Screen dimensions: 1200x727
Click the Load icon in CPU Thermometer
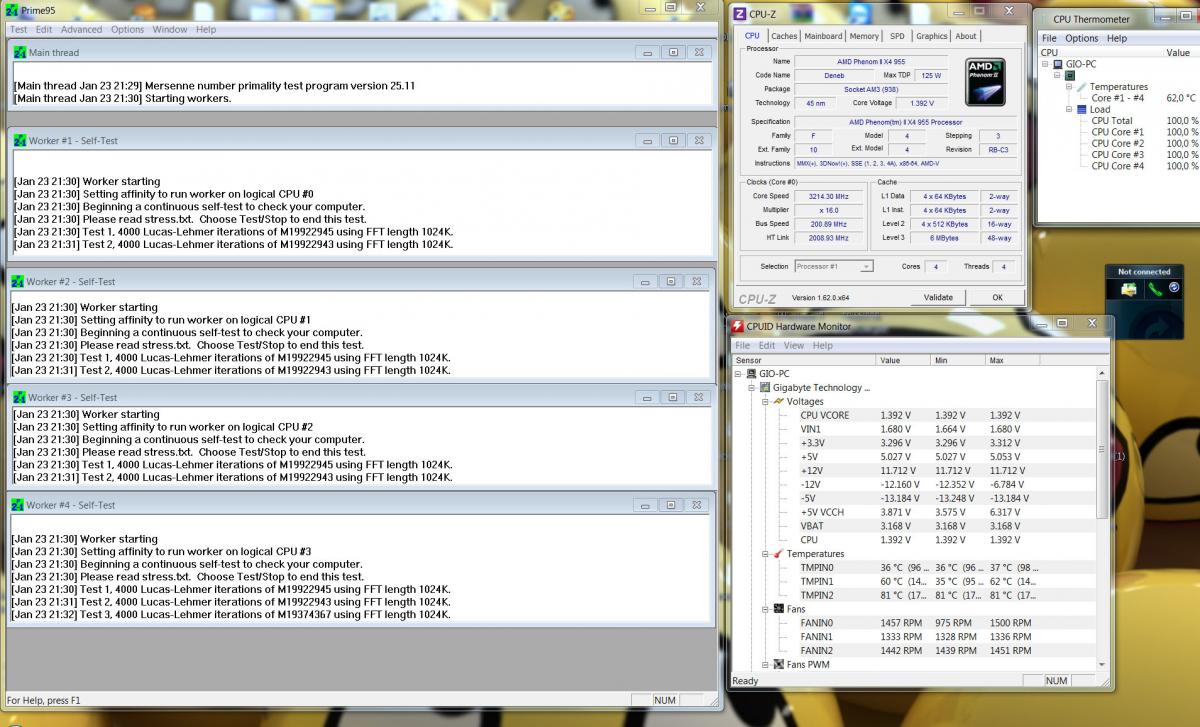click(x=1082, y=109)
